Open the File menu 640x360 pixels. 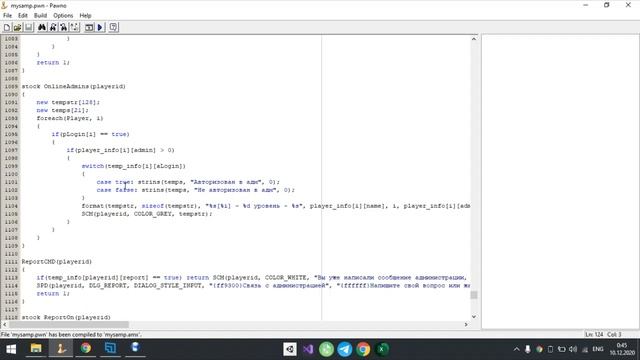pyautogui.click(x=7, y=16)
